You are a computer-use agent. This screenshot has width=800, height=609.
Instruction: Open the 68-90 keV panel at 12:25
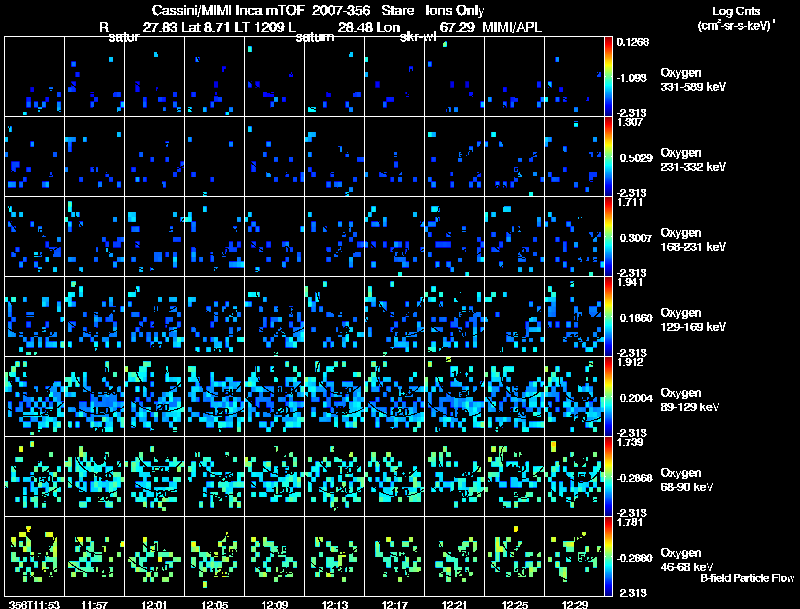514,476
